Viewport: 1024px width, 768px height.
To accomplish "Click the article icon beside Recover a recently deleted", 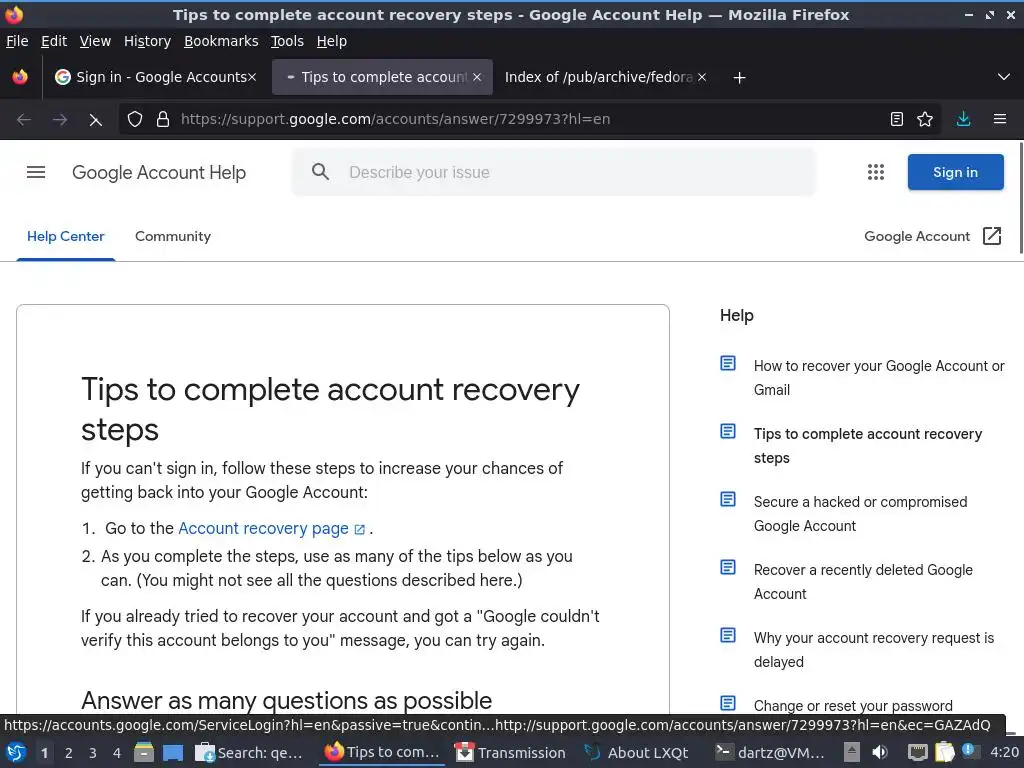I will point(728,567).
